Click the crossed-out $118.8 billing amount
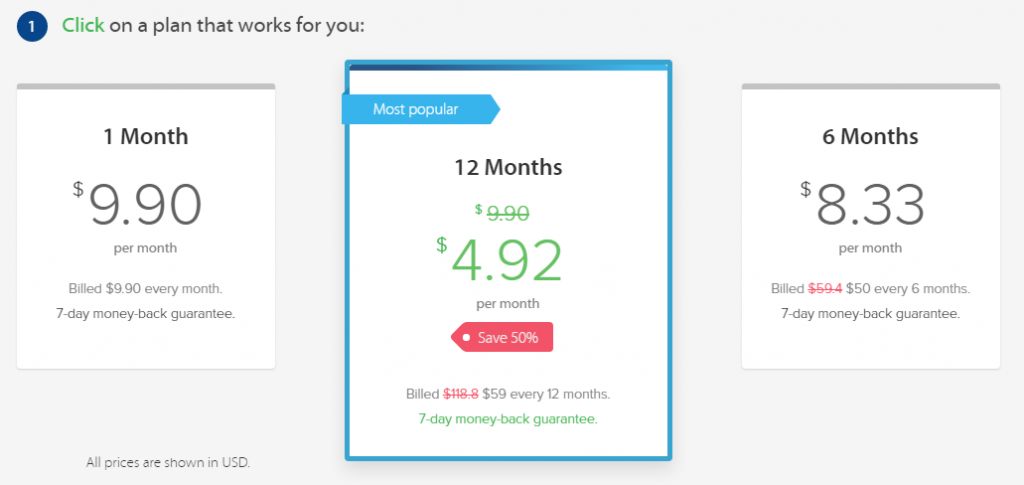Screen dimensions: 1024x485 [x=461, y=394]
